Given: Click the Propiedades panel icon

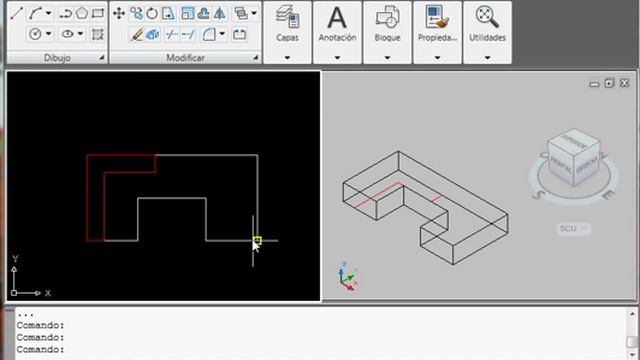Looking at the screenshot, I should click(437, 18).
